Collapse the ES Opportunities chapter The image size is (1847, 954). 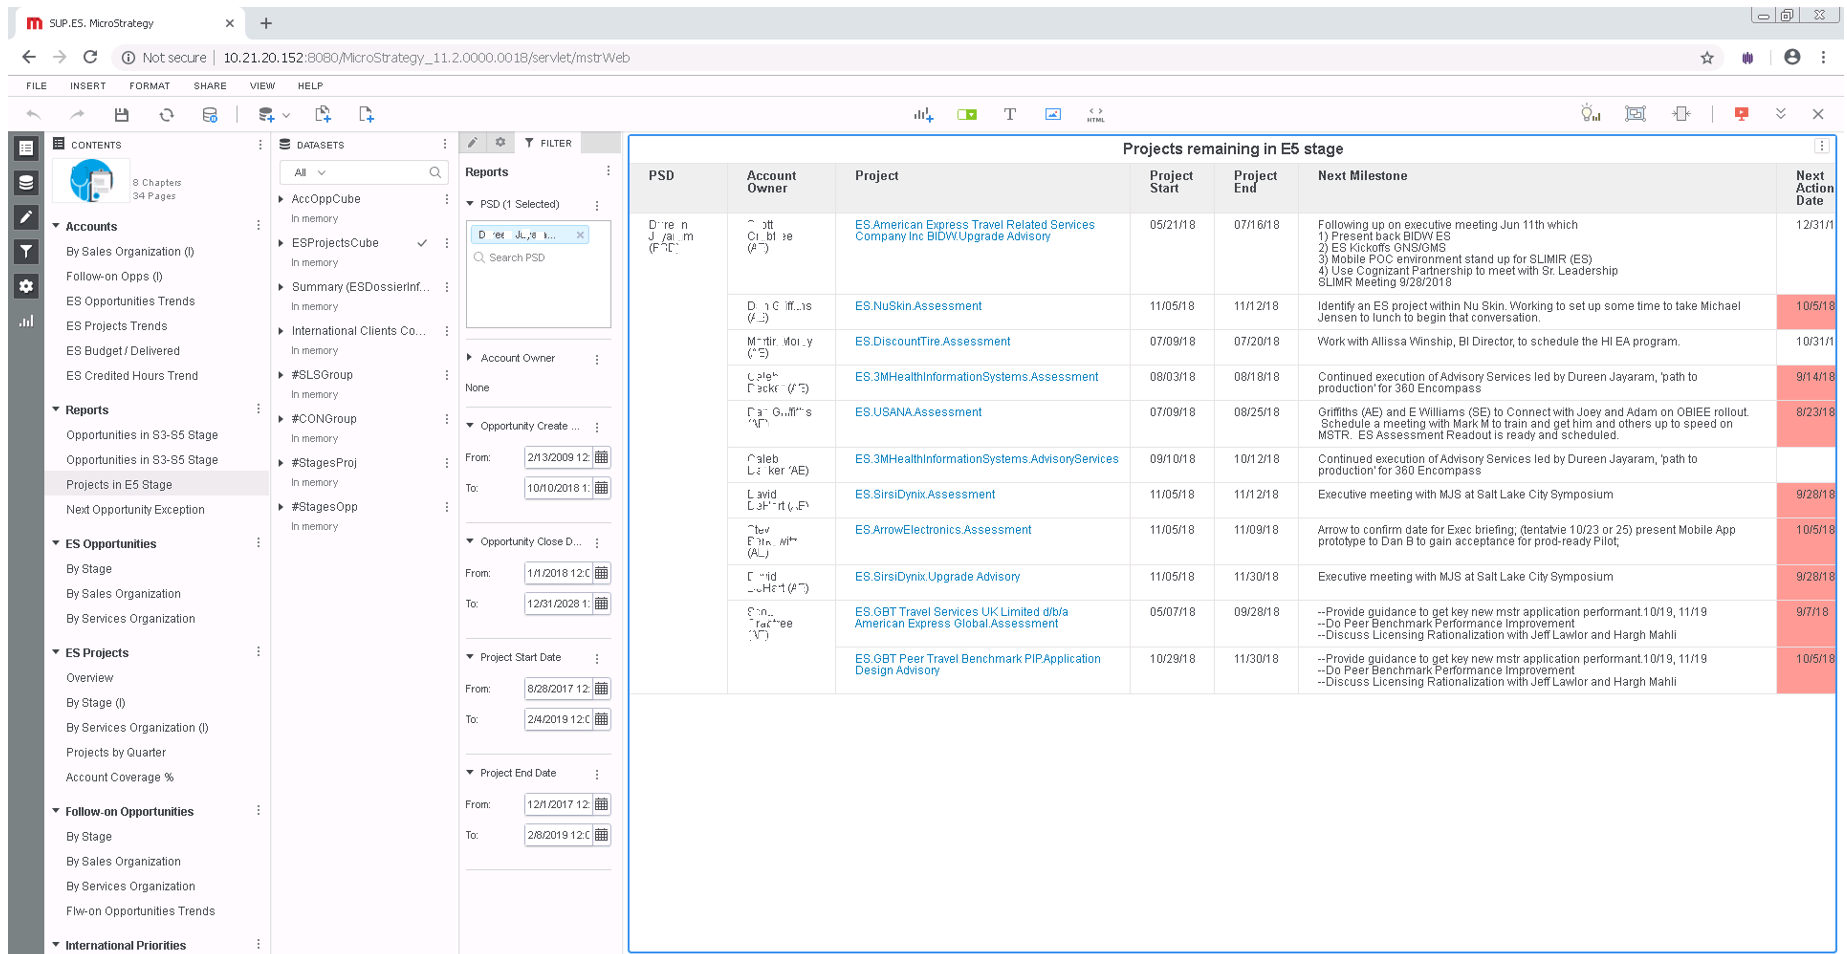(56, 544)
